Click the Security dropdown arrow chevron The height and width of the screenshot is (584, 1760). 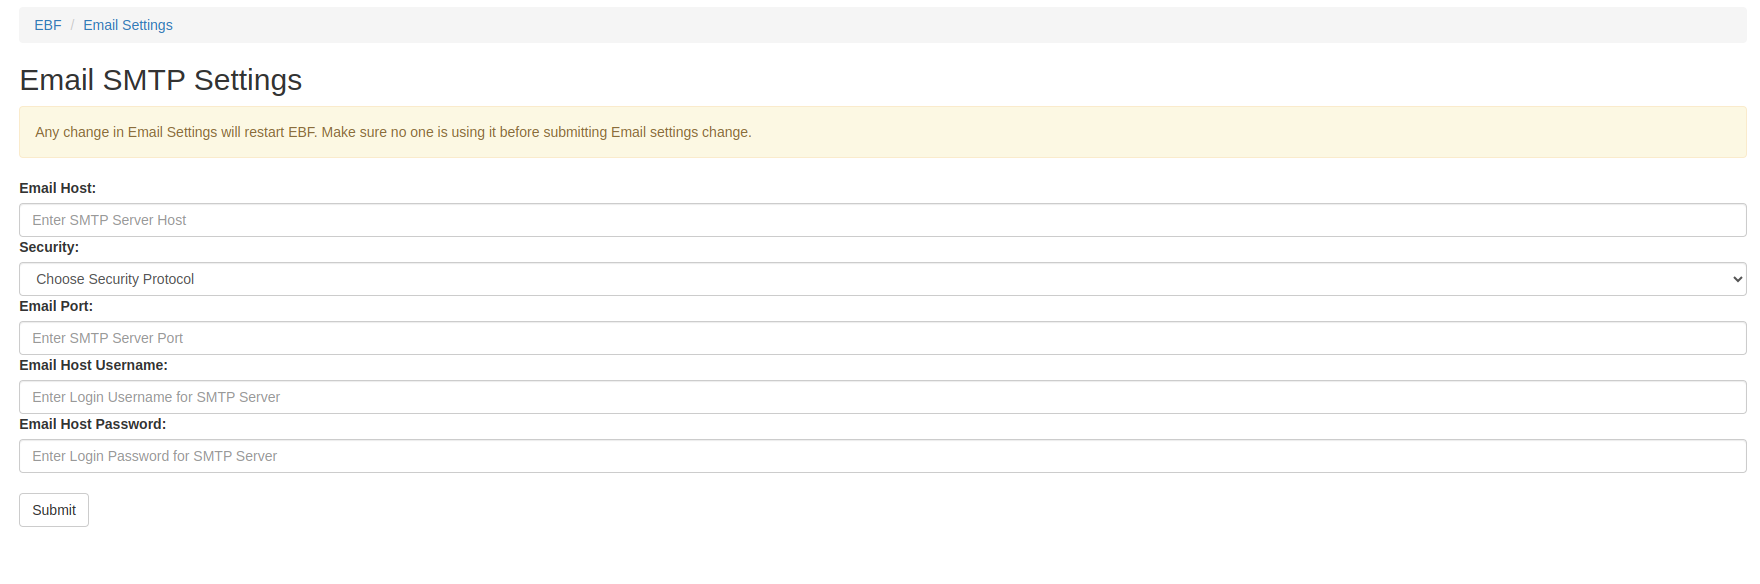coord(1737,279)
